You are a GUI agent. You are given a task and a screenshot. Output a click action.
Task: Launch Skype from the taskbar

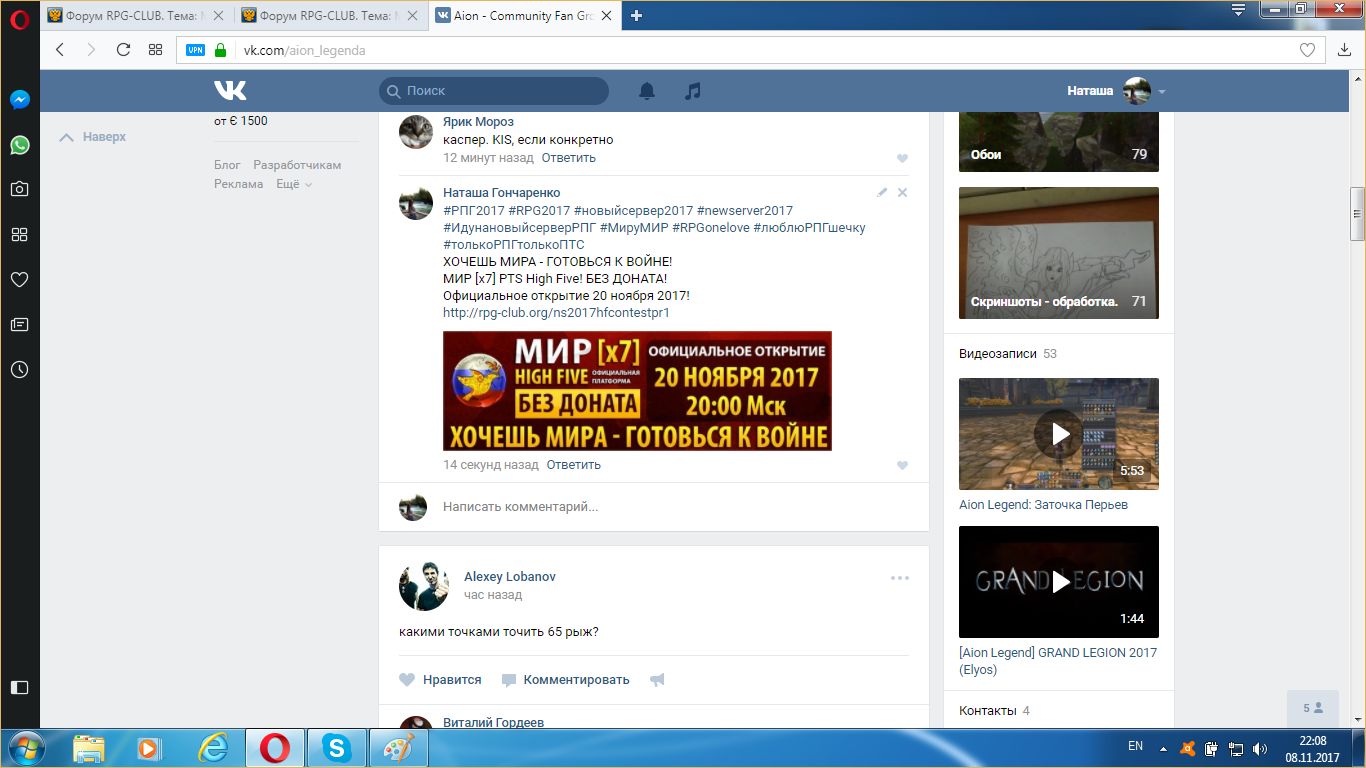tap(337, 748)
